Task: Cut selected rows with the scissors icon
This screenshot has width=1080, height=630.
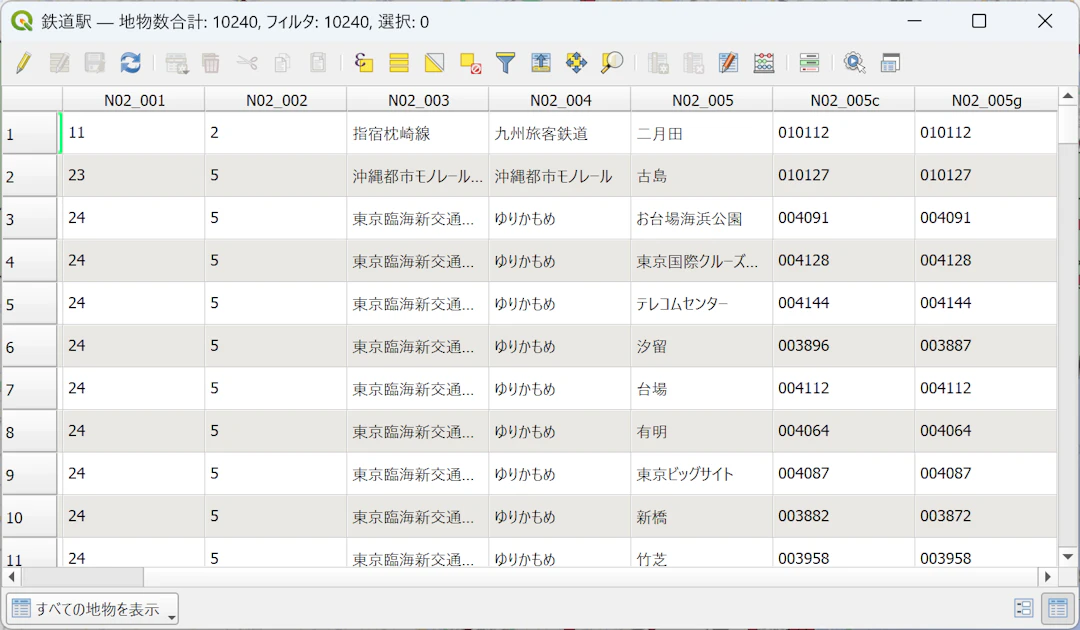Action: pos(247,63)
